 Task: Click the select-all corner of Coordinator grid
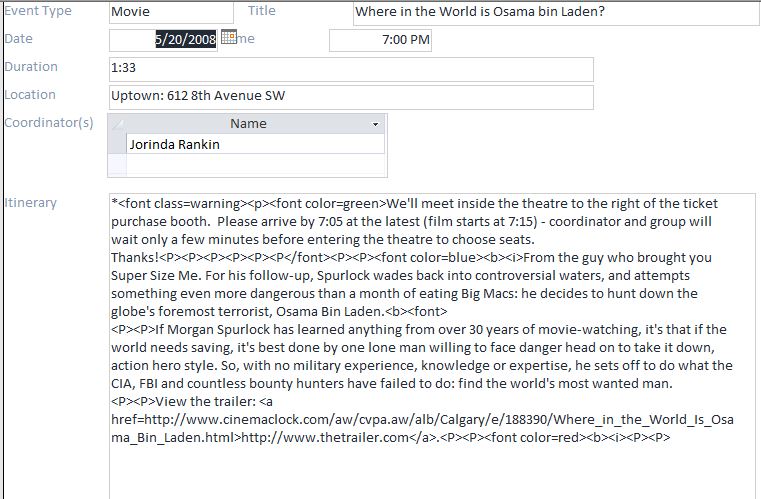click(x=118, y=124)
